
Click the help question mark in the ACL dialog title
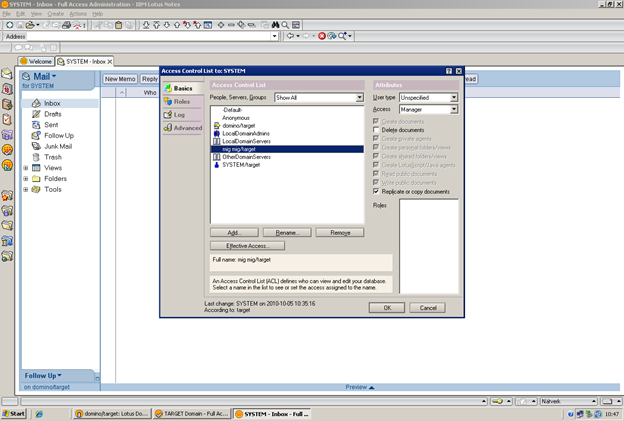tap(449, 71)
